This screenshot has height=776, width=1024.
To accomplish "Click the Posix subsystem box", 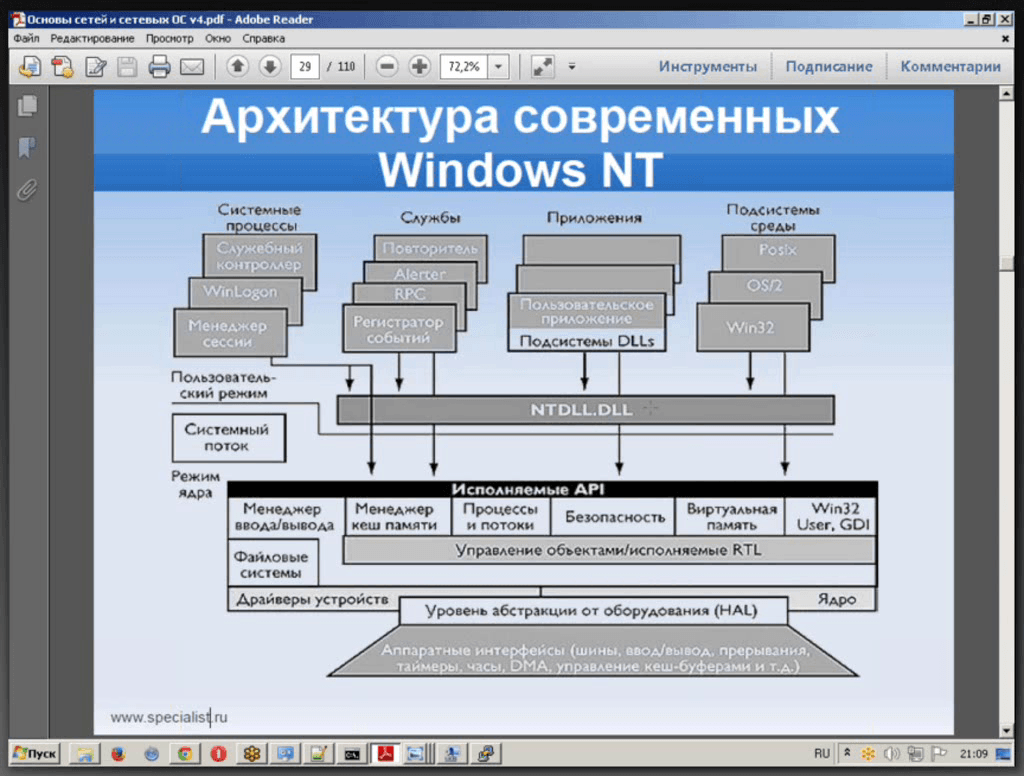I will [x=778, y=251].
